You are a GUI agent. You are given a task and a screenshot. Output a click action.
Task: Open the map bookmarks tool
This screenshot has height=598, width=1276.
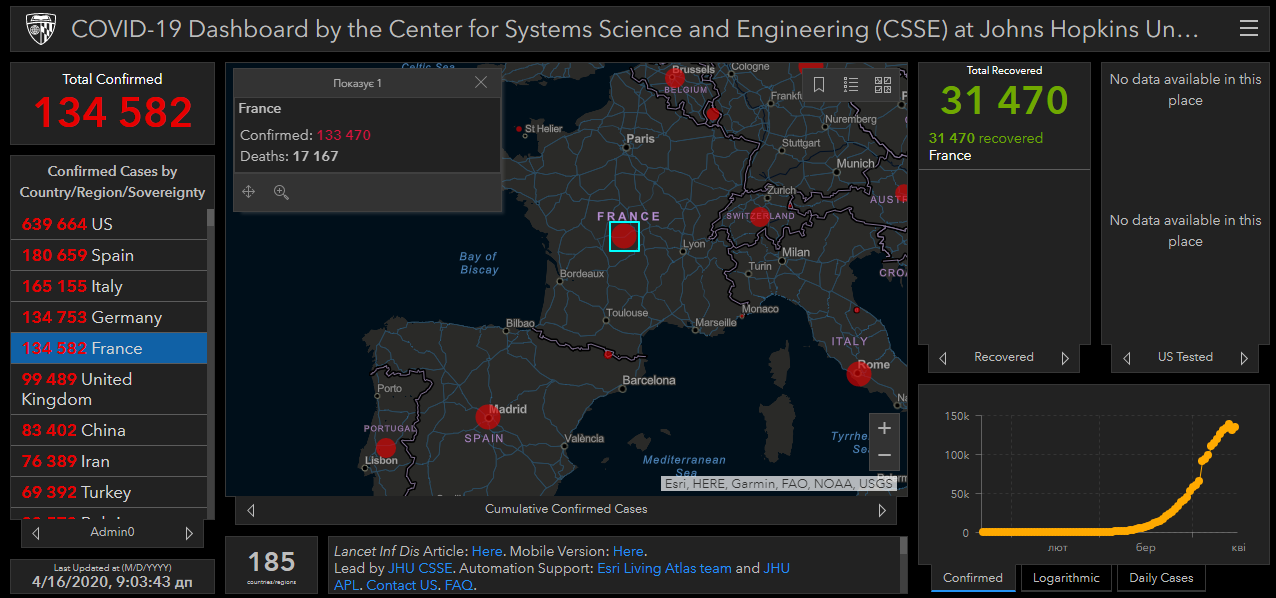(819, 85)
